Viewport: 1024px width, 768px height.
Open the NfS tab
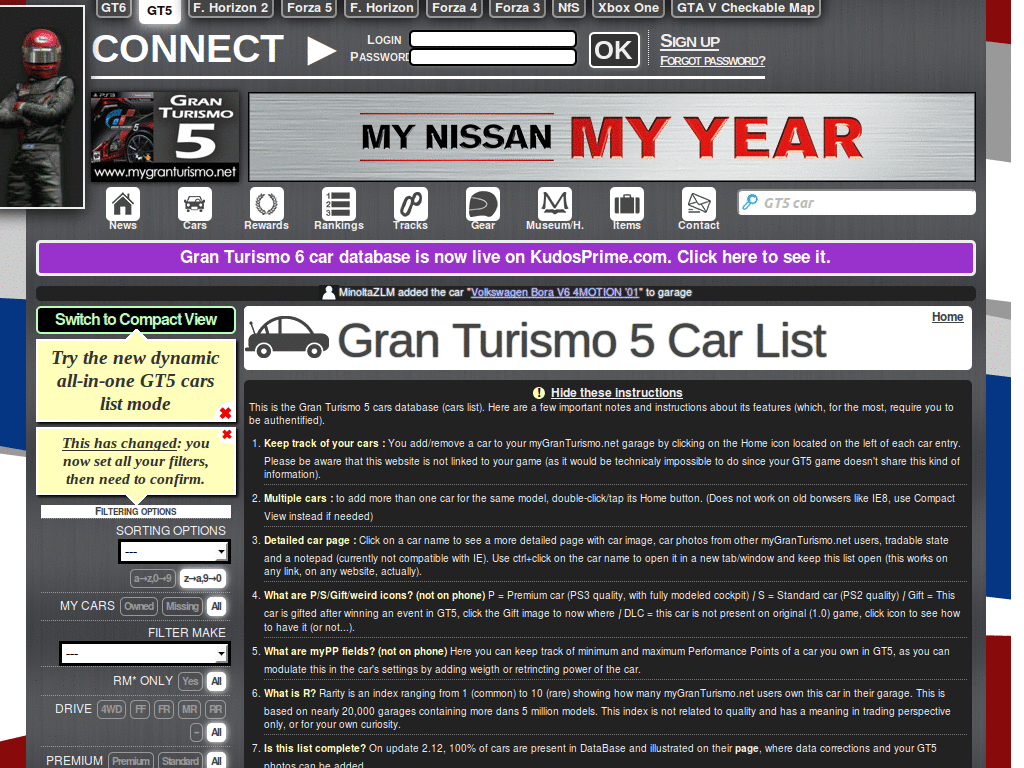tap(568, 8)
